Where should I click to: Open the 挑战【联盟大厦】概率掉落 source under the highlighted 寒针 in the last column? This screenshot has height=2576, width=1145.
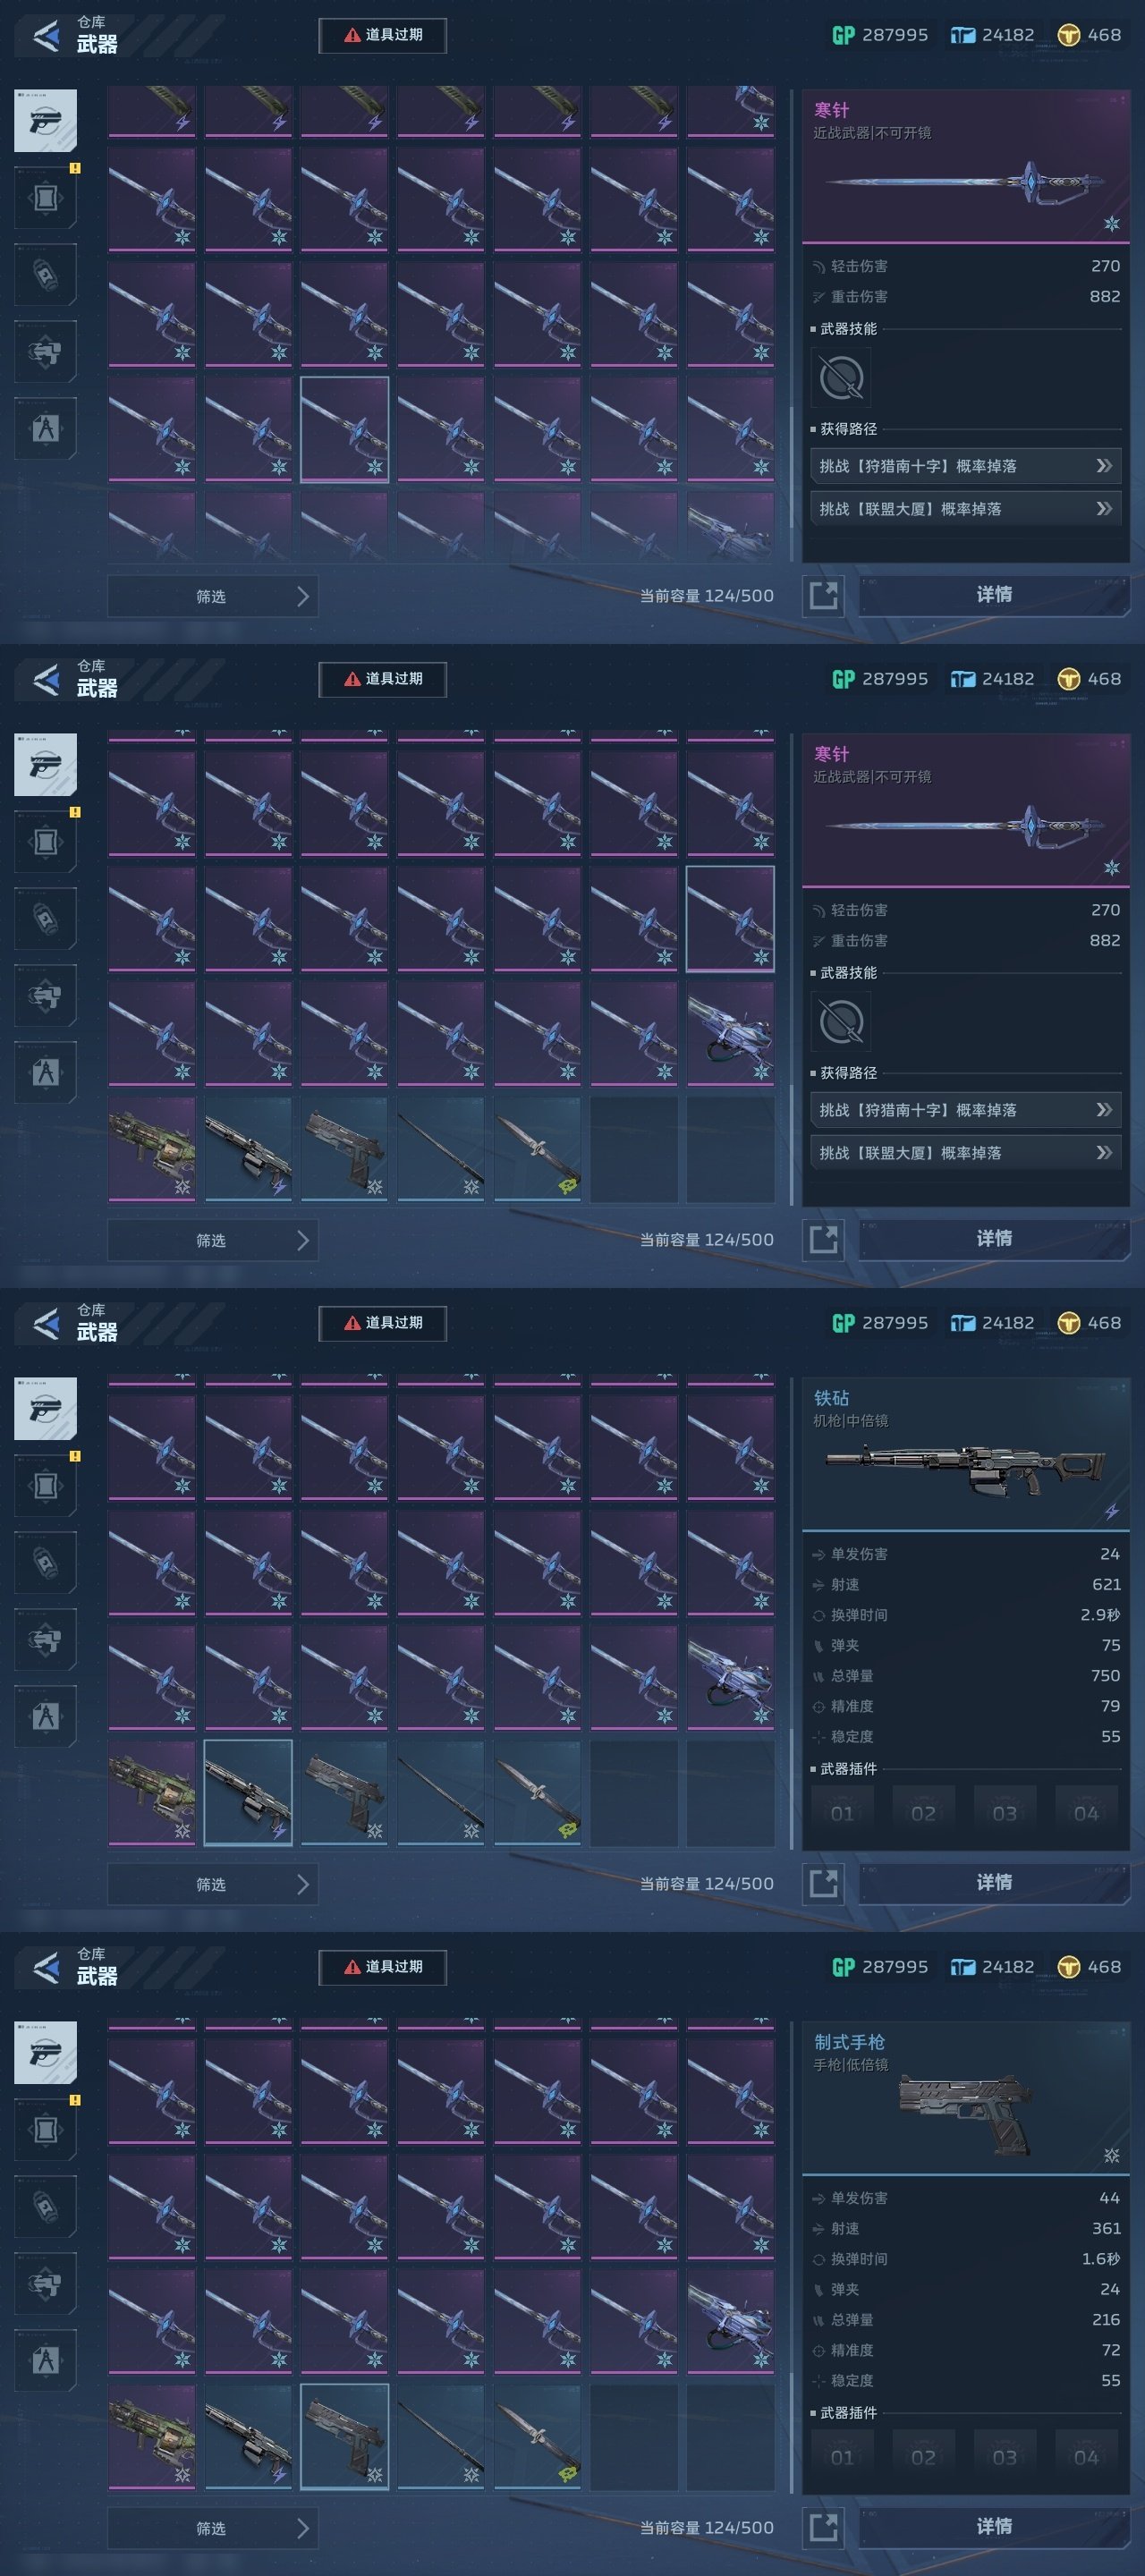965,1153
